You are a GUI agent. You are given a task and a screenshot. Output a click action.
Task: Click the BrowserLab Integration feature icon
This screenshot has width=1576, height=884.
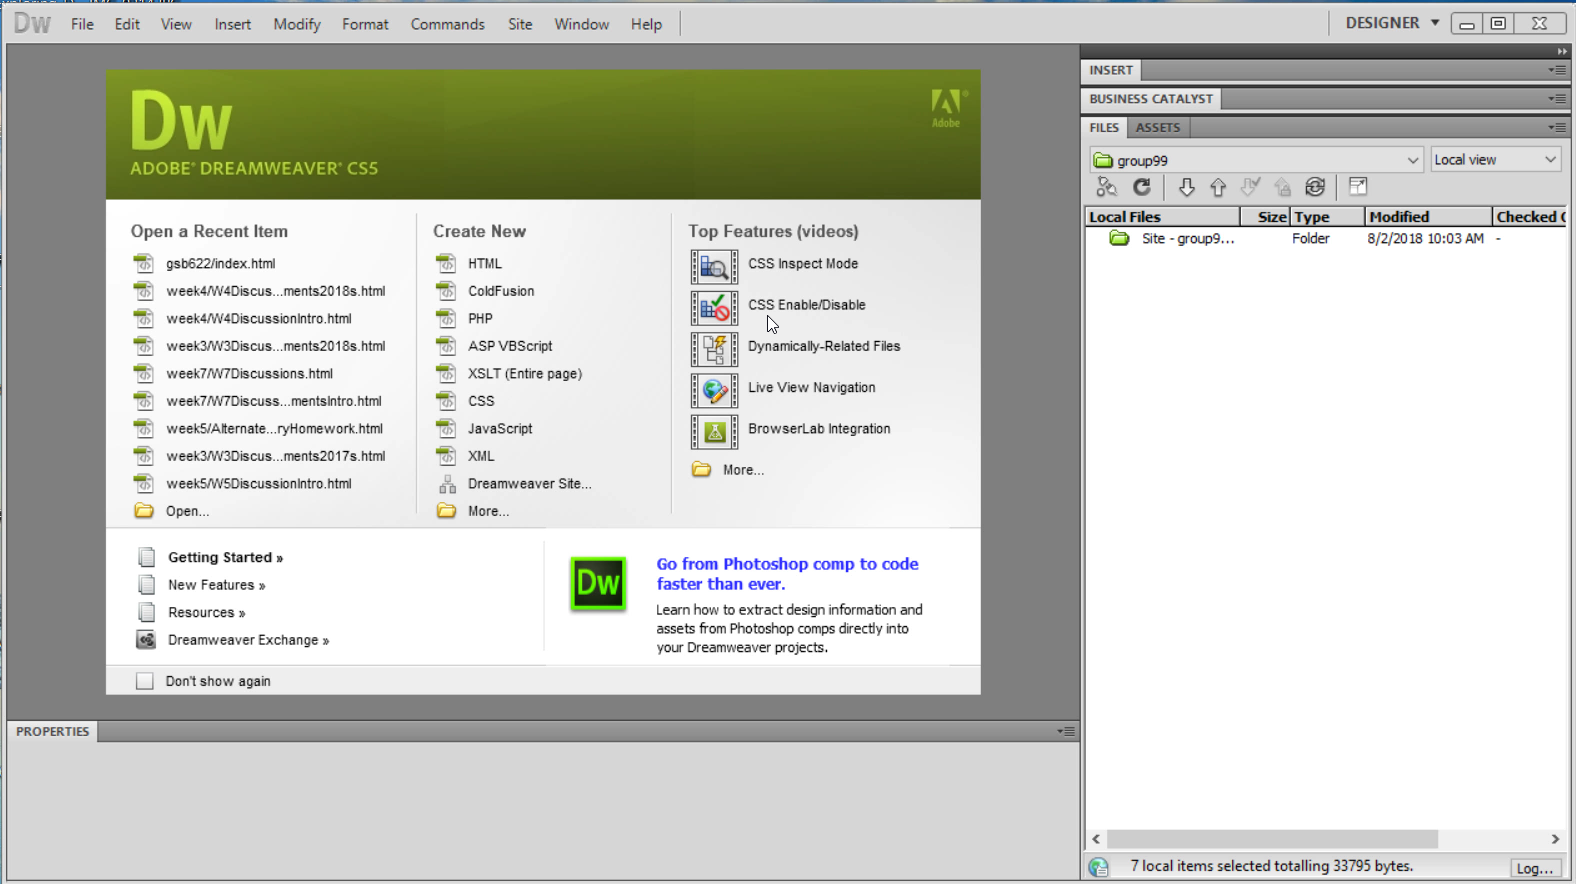click(x=714, y=431)
